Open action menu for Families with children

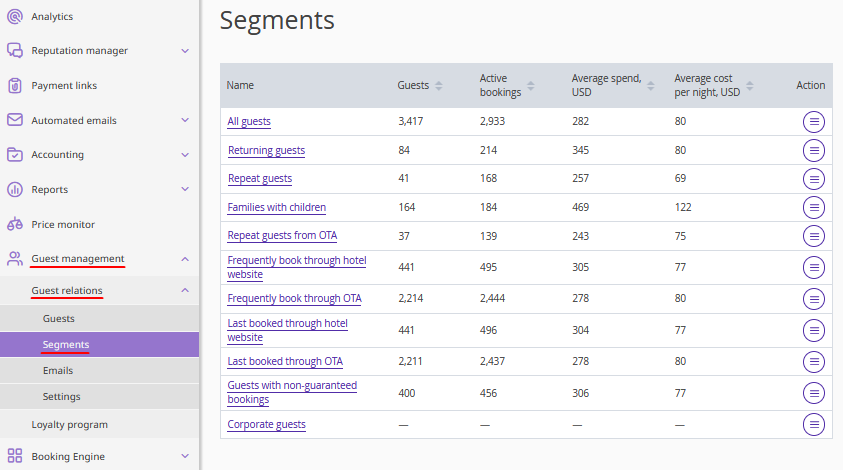pos(814,208)
